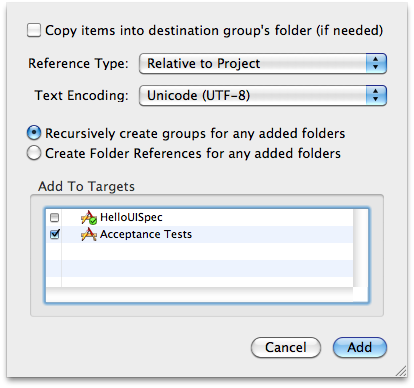Screen dimensions: 414x388
Task: Open the Relative to Project dropdown
Action: pyautogui.click(x=263, y=63)
